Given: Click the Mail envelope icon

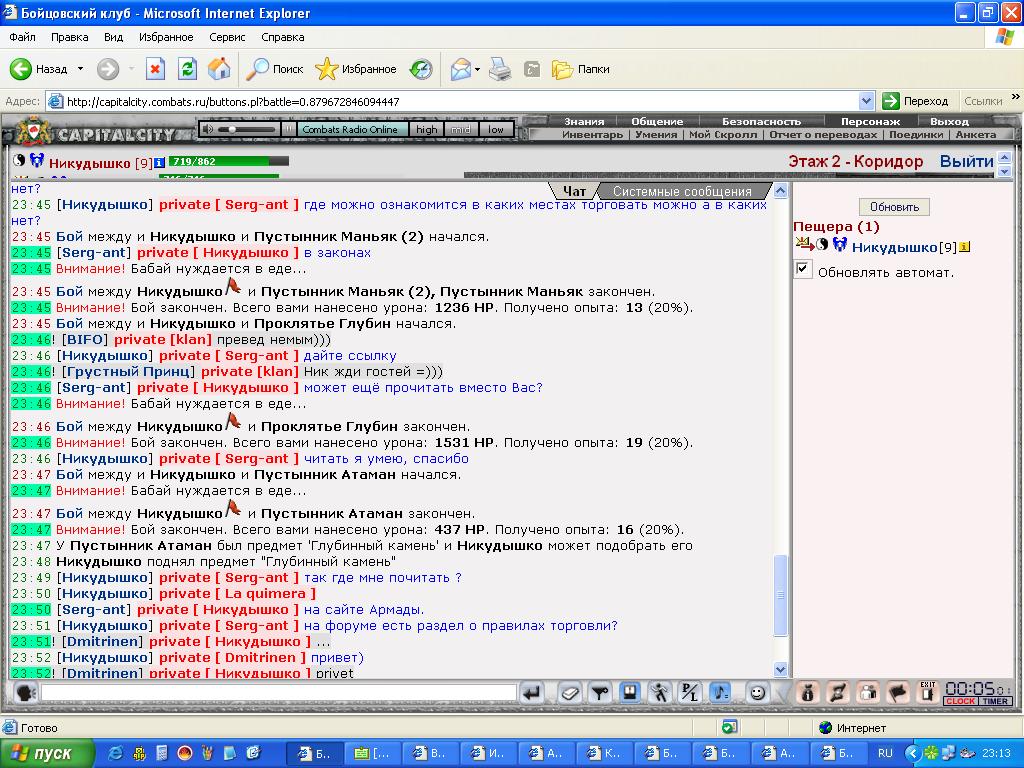Looking at the screenshot, I should [460, 69].
